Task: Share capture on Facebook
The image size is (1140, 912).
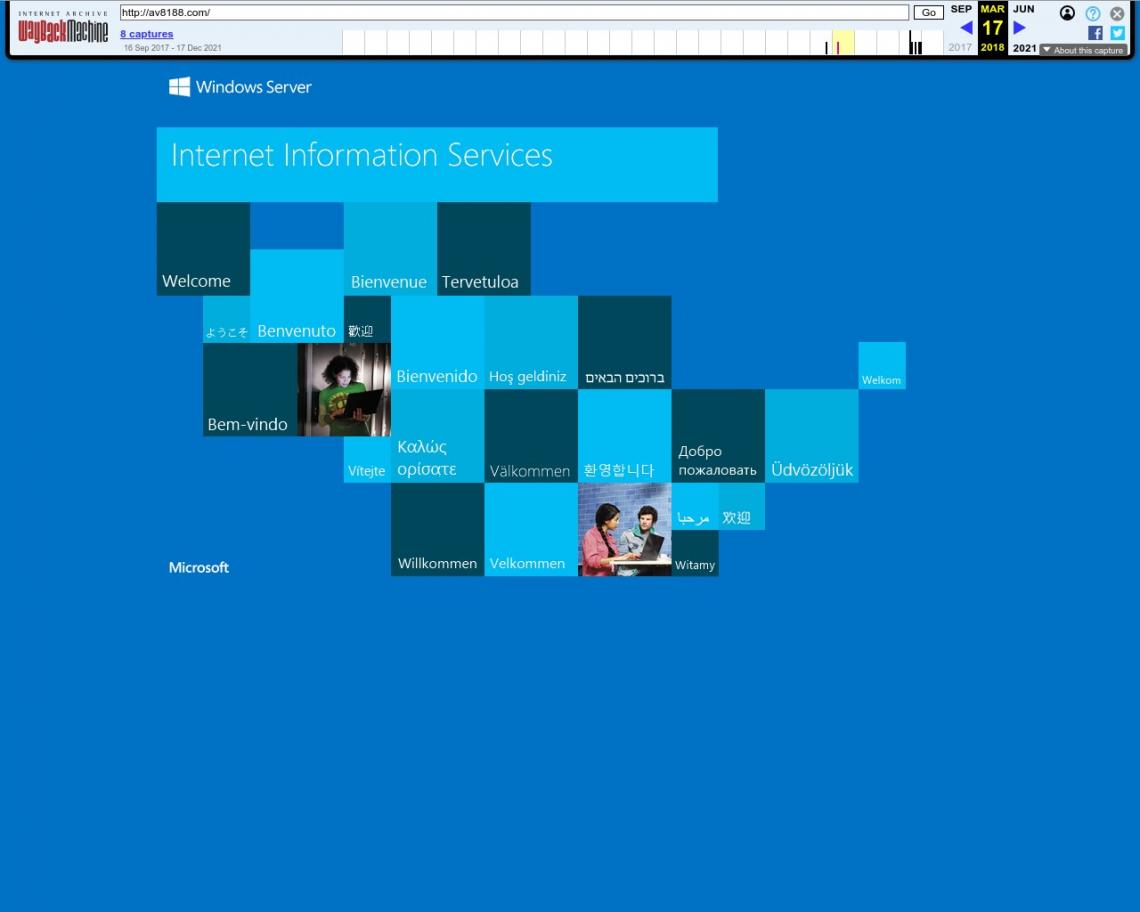Action: point(1095,33)
